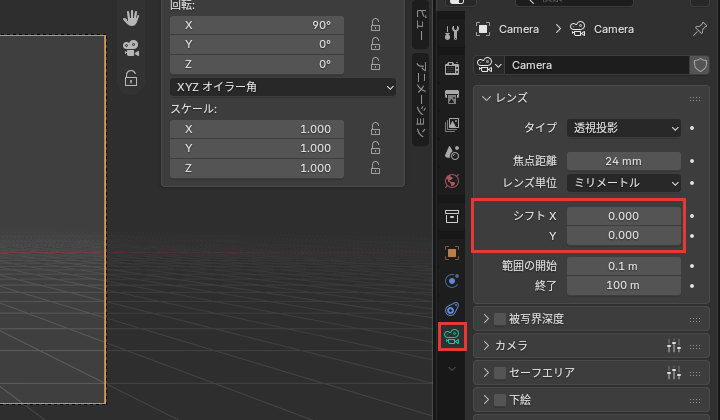
Task: Animate レンズ単位 property dot
Action: 692,183
